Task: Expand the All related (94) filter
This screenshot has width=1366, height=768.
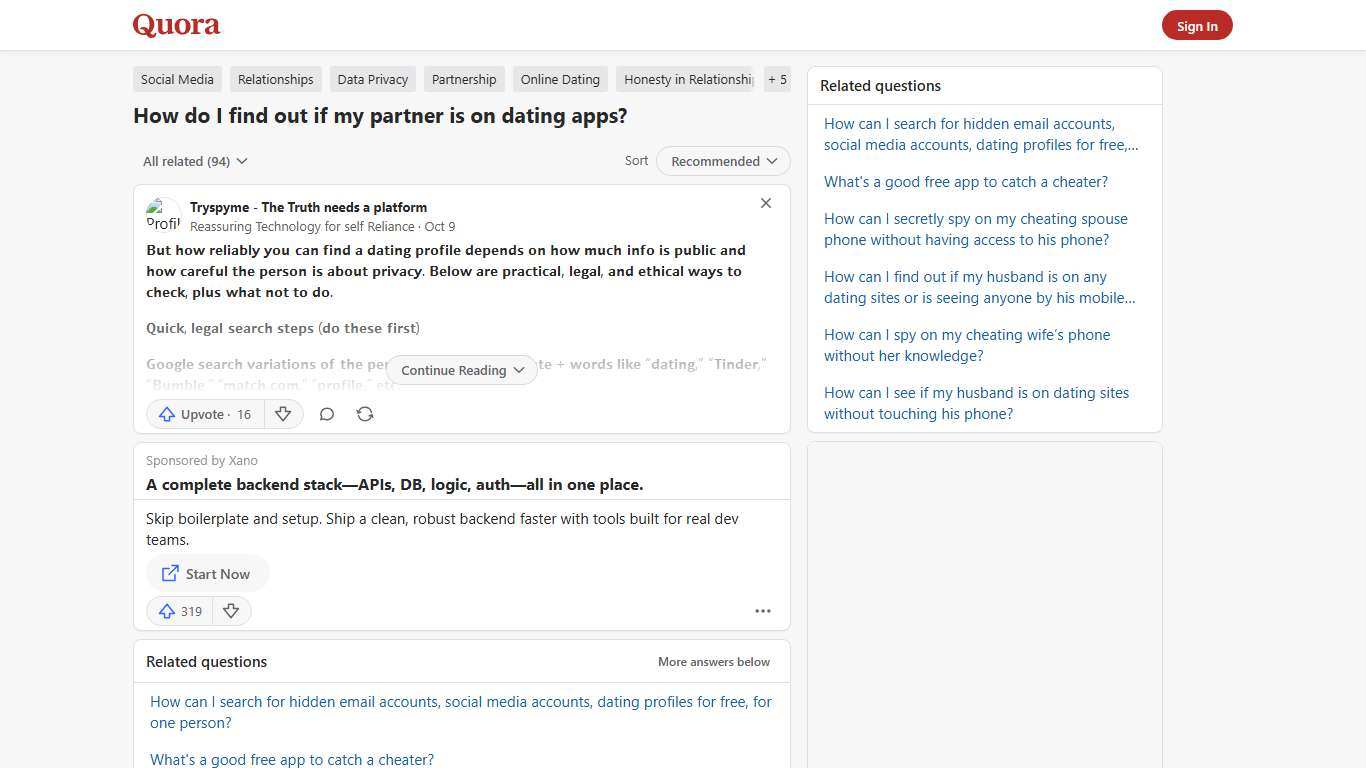Action: (x=195, y=161)
